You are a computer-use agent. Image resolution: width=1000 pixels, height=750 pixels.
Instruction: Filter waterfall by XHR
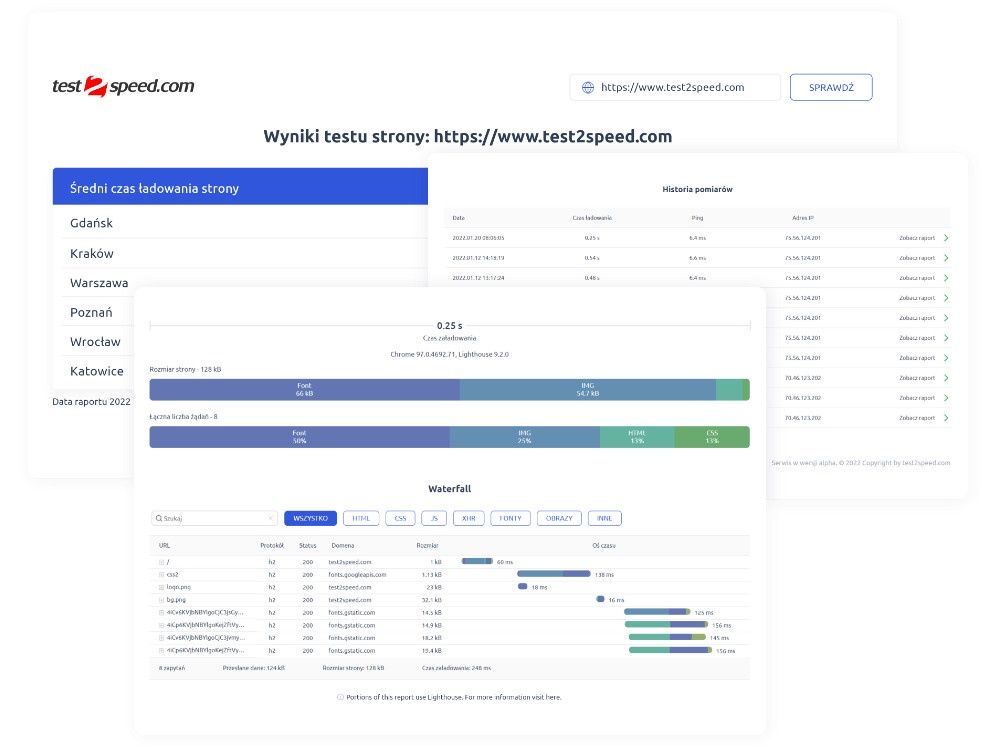coord(469,518)
